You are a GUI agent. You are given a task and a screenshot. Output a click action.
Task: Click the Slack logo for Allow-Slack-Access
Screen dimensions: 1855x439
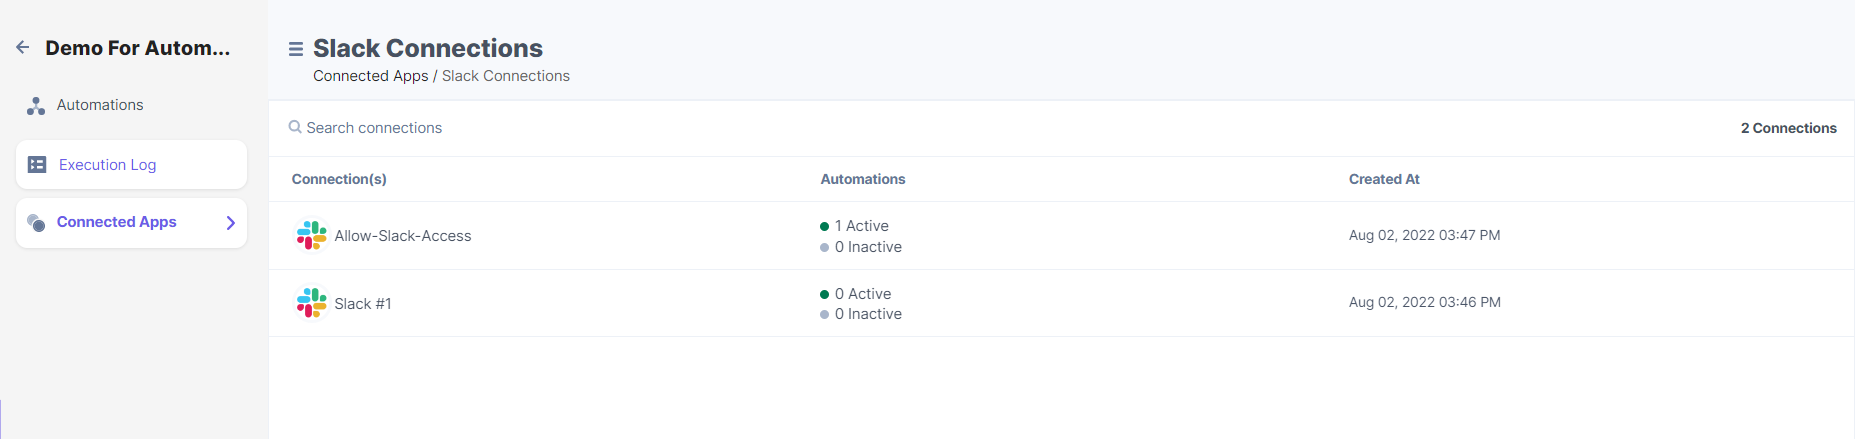(x=312, y=235)
